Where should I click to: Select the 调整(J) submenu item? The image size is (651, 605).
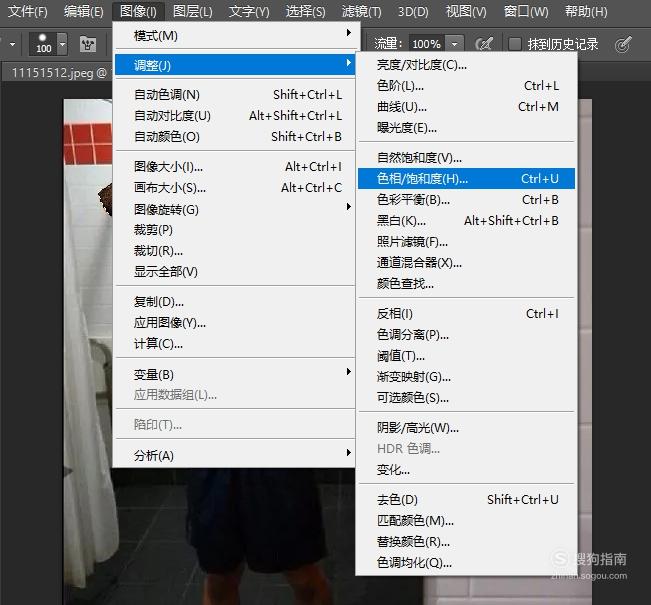(235, 65)
